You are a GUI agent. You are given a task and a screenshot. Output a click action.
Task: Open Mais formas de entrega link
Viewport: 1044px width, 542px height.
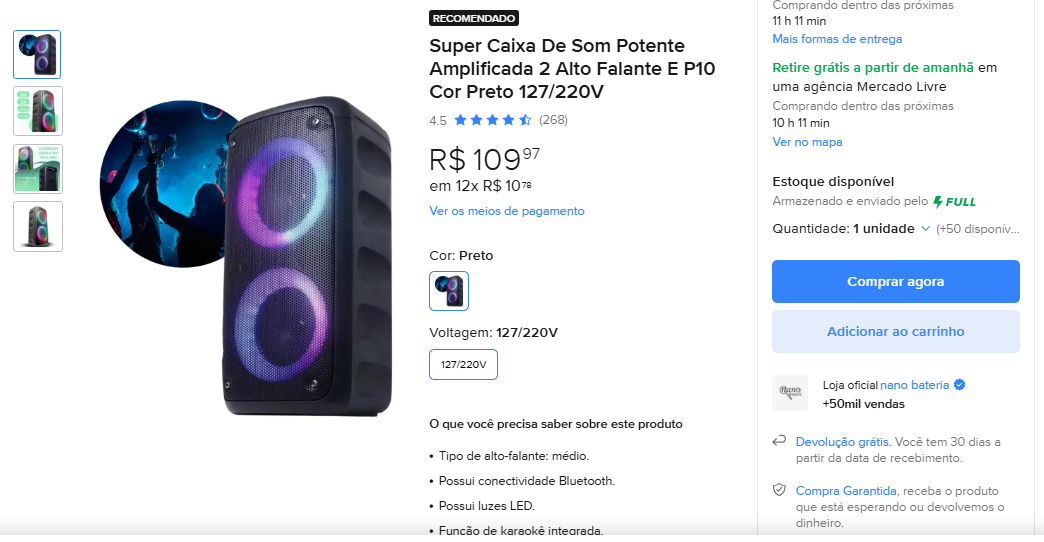coord(837,39)
